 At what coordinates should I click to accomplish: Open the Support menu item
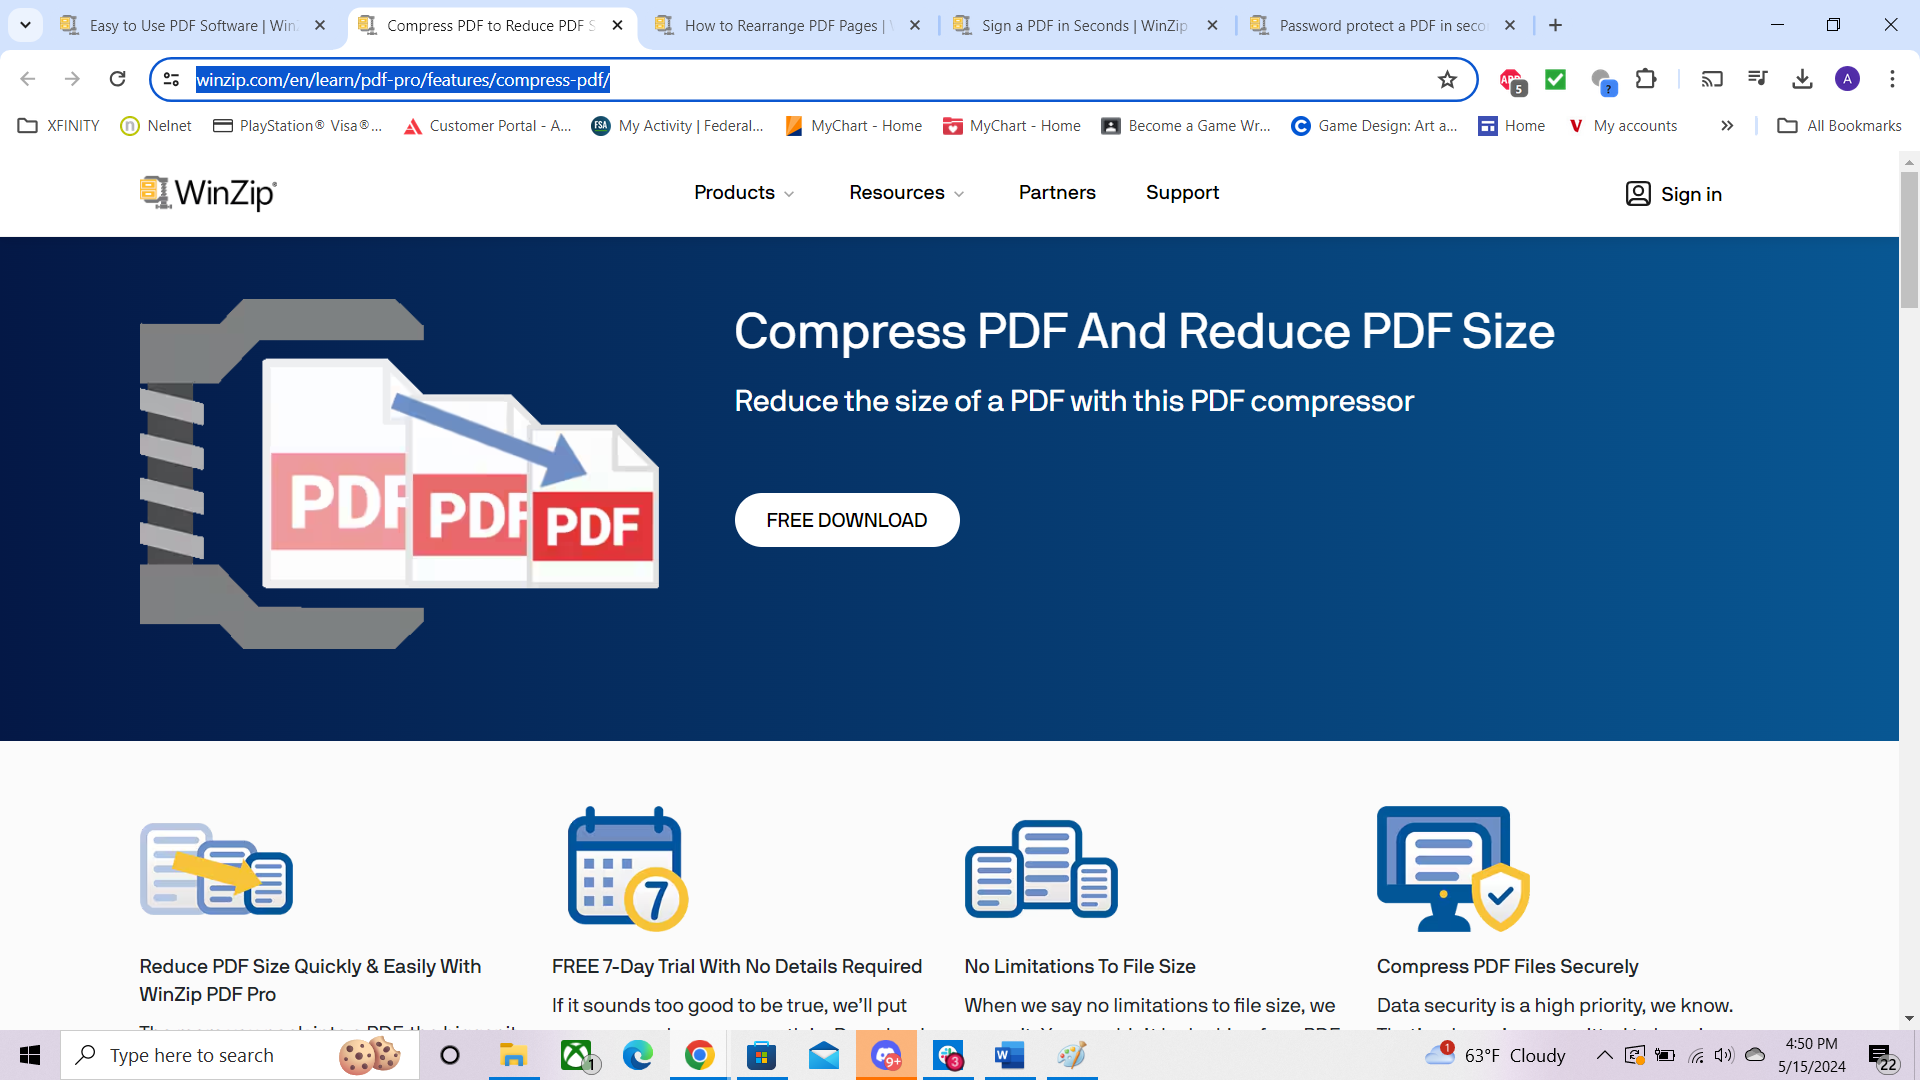click(1182, 192)
